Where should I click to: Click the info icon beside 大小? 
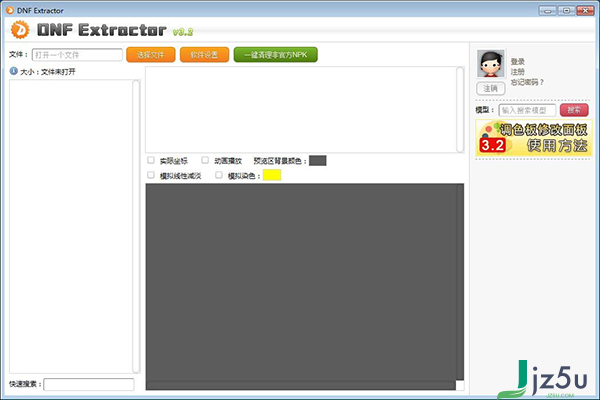click(13, 72)
